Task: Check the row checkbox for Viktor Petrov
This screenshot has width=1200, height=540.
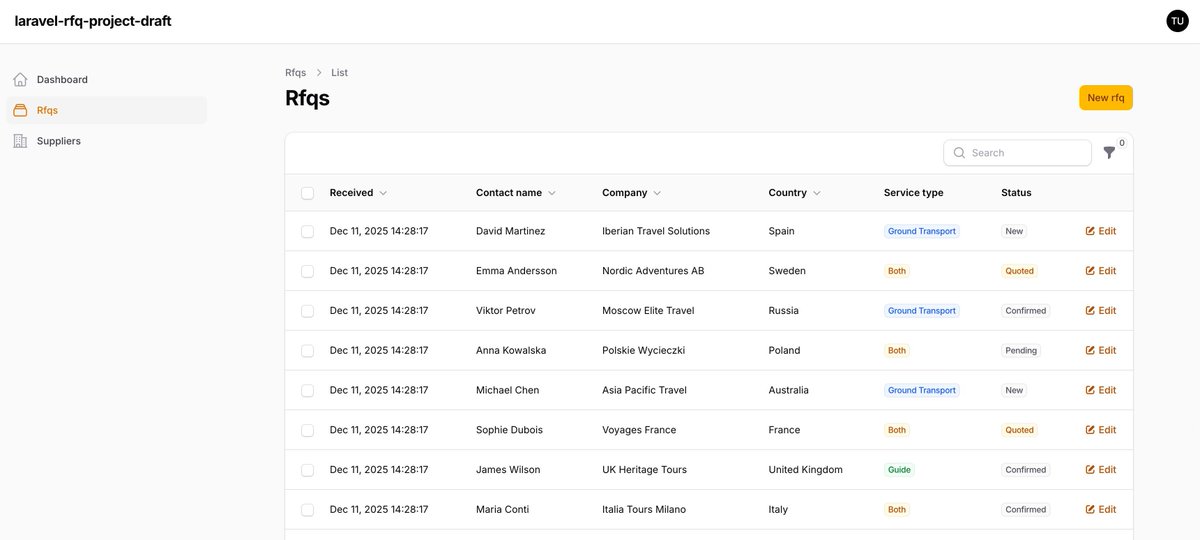Action: pos(308,311)
